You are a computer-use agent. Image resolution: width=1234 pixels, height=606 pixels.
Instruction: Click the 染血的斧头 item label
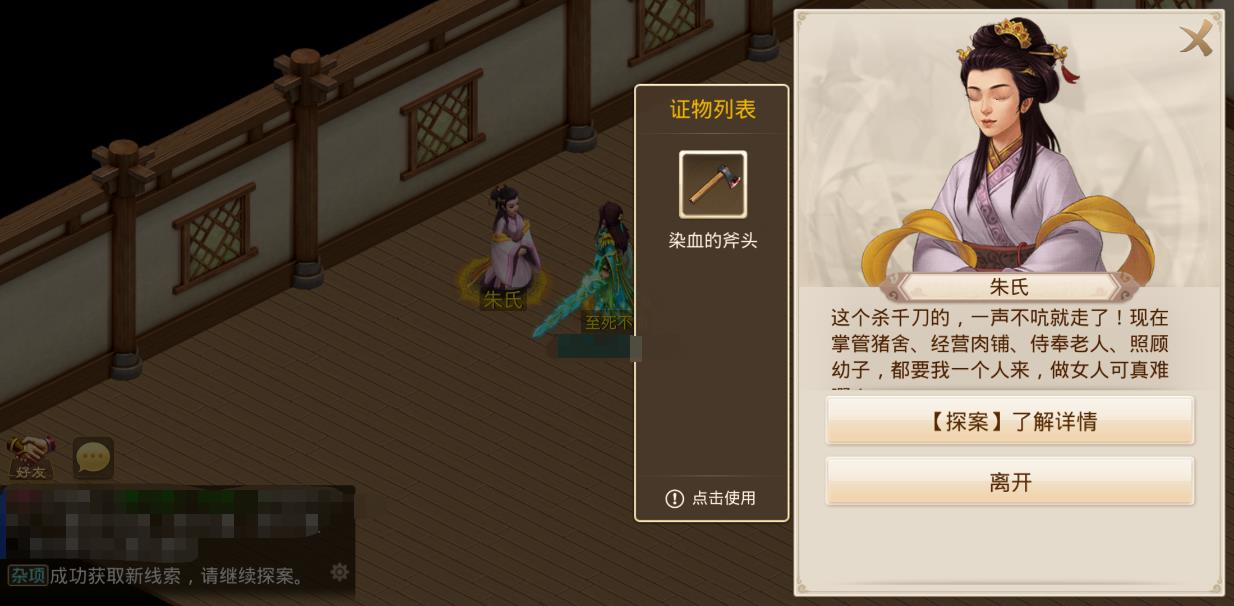[713, 241]
